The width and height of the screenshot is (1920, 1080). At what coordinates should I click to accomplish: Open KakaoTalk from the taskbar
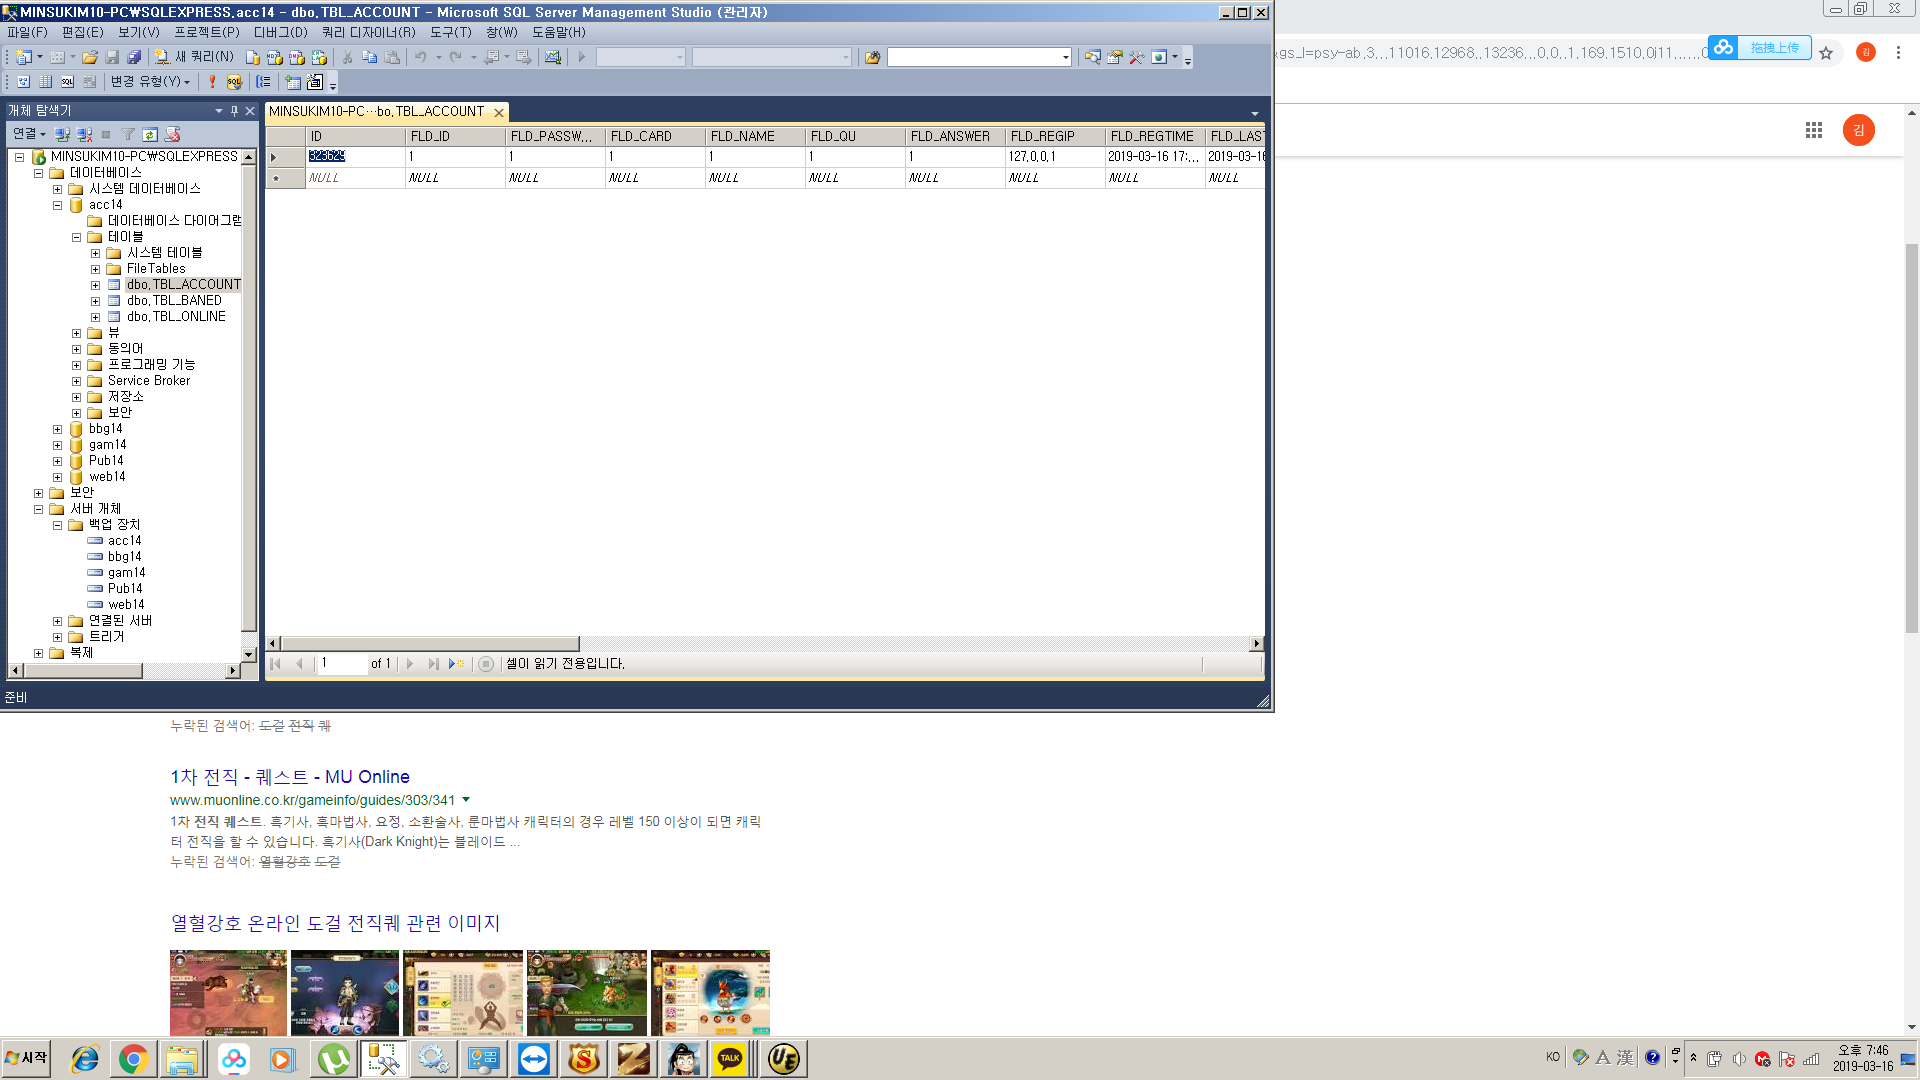point(731,1059)
